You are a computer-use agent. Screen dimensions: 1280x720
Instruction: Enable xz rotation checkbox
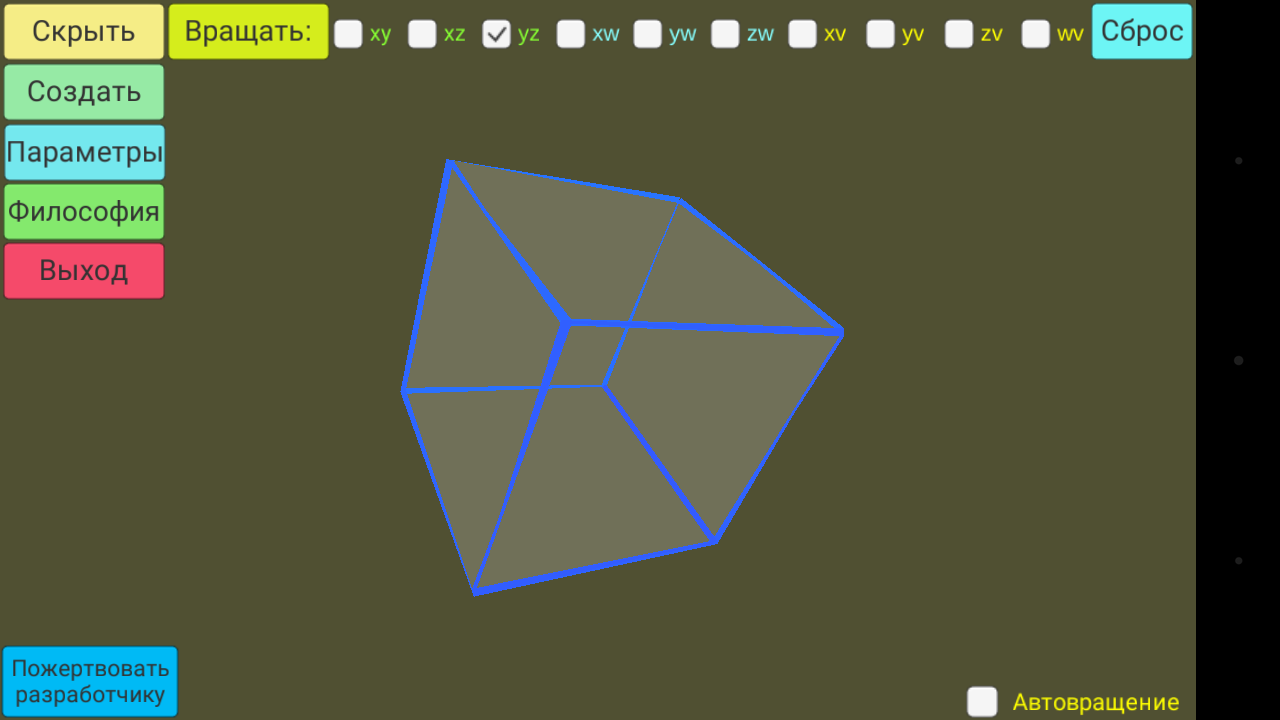pos(422,34)
